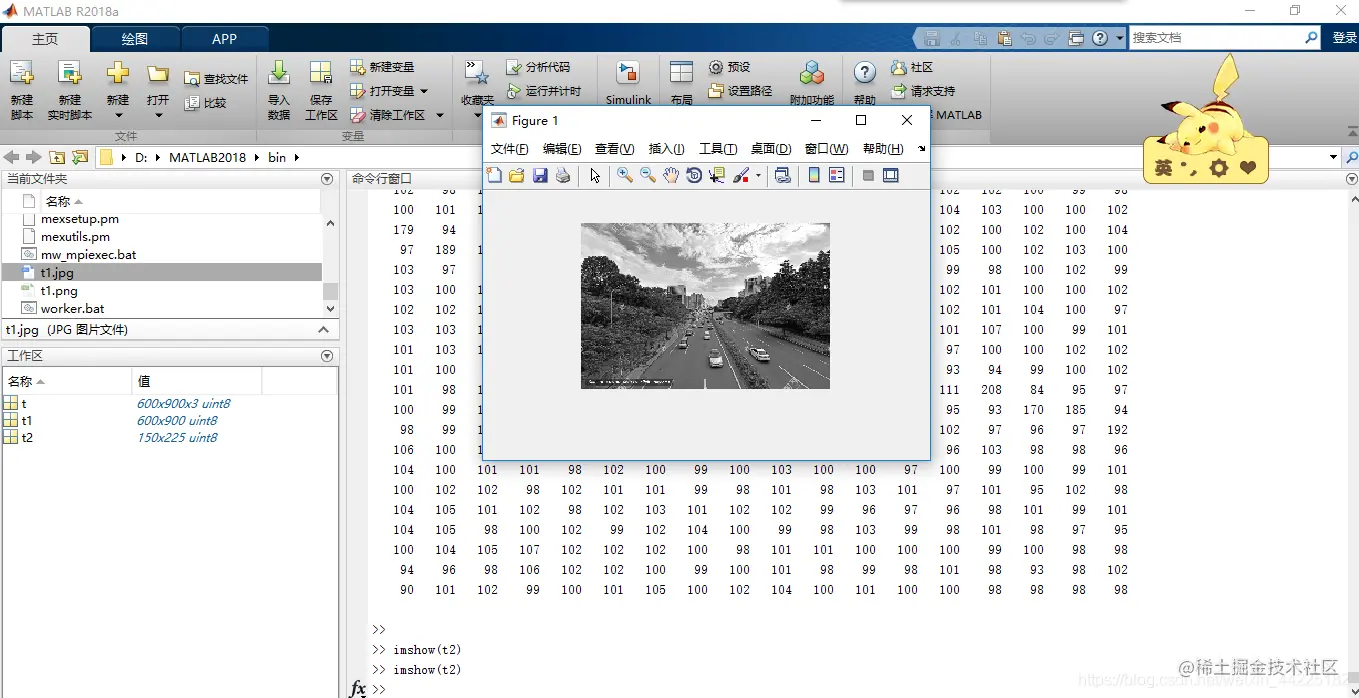This screenshot has width=1359, height=698.
Task: Select workspace variable t value 600x900x3
Action: (184, 404)
